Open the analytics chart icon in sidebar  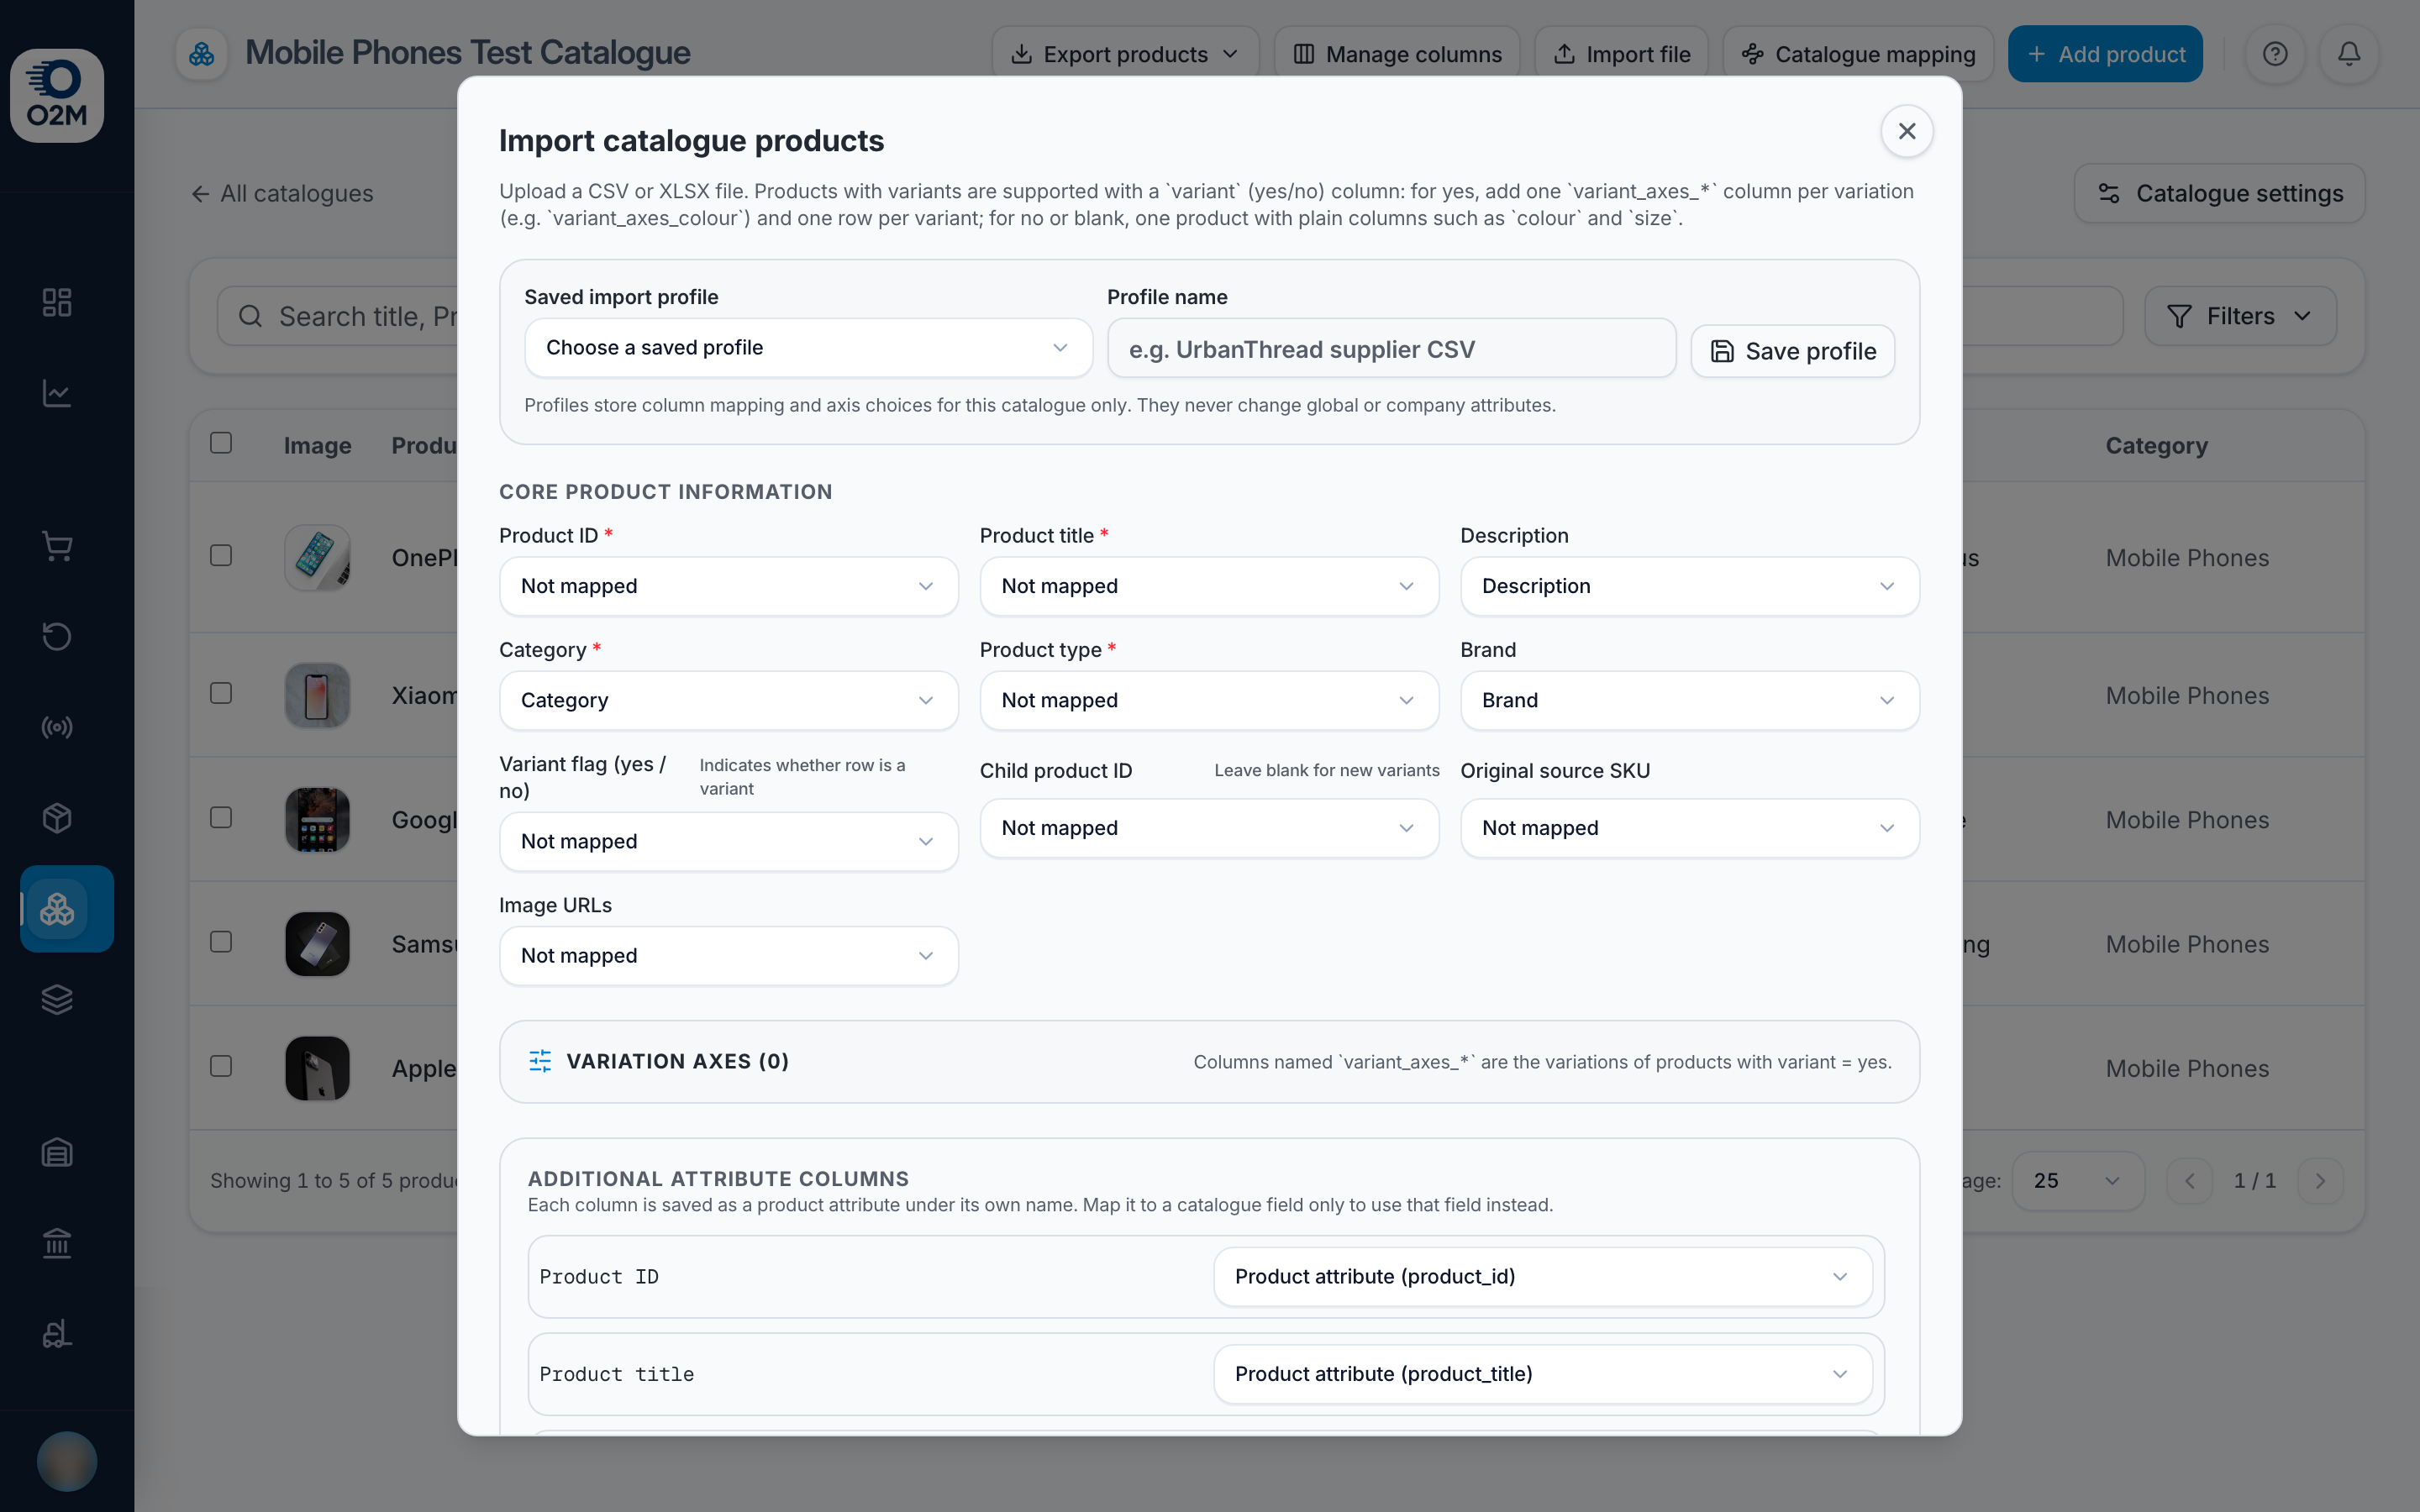[x=57, y=393]
